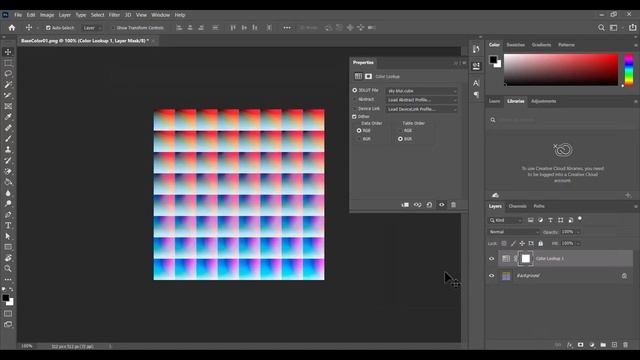
Task: Open the Fill dropdown arrow
Action: pos(578,243)
